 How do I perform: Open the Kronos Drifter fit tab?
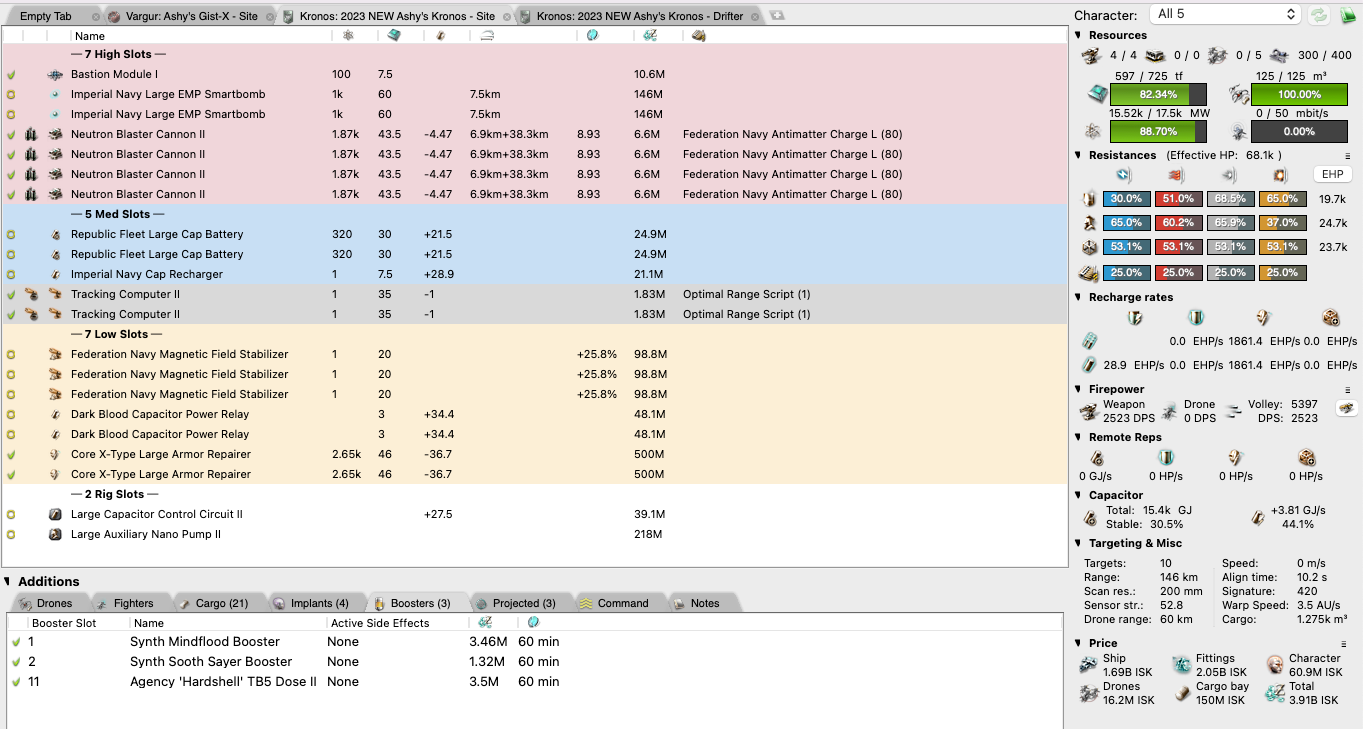(x=639, y=17)
